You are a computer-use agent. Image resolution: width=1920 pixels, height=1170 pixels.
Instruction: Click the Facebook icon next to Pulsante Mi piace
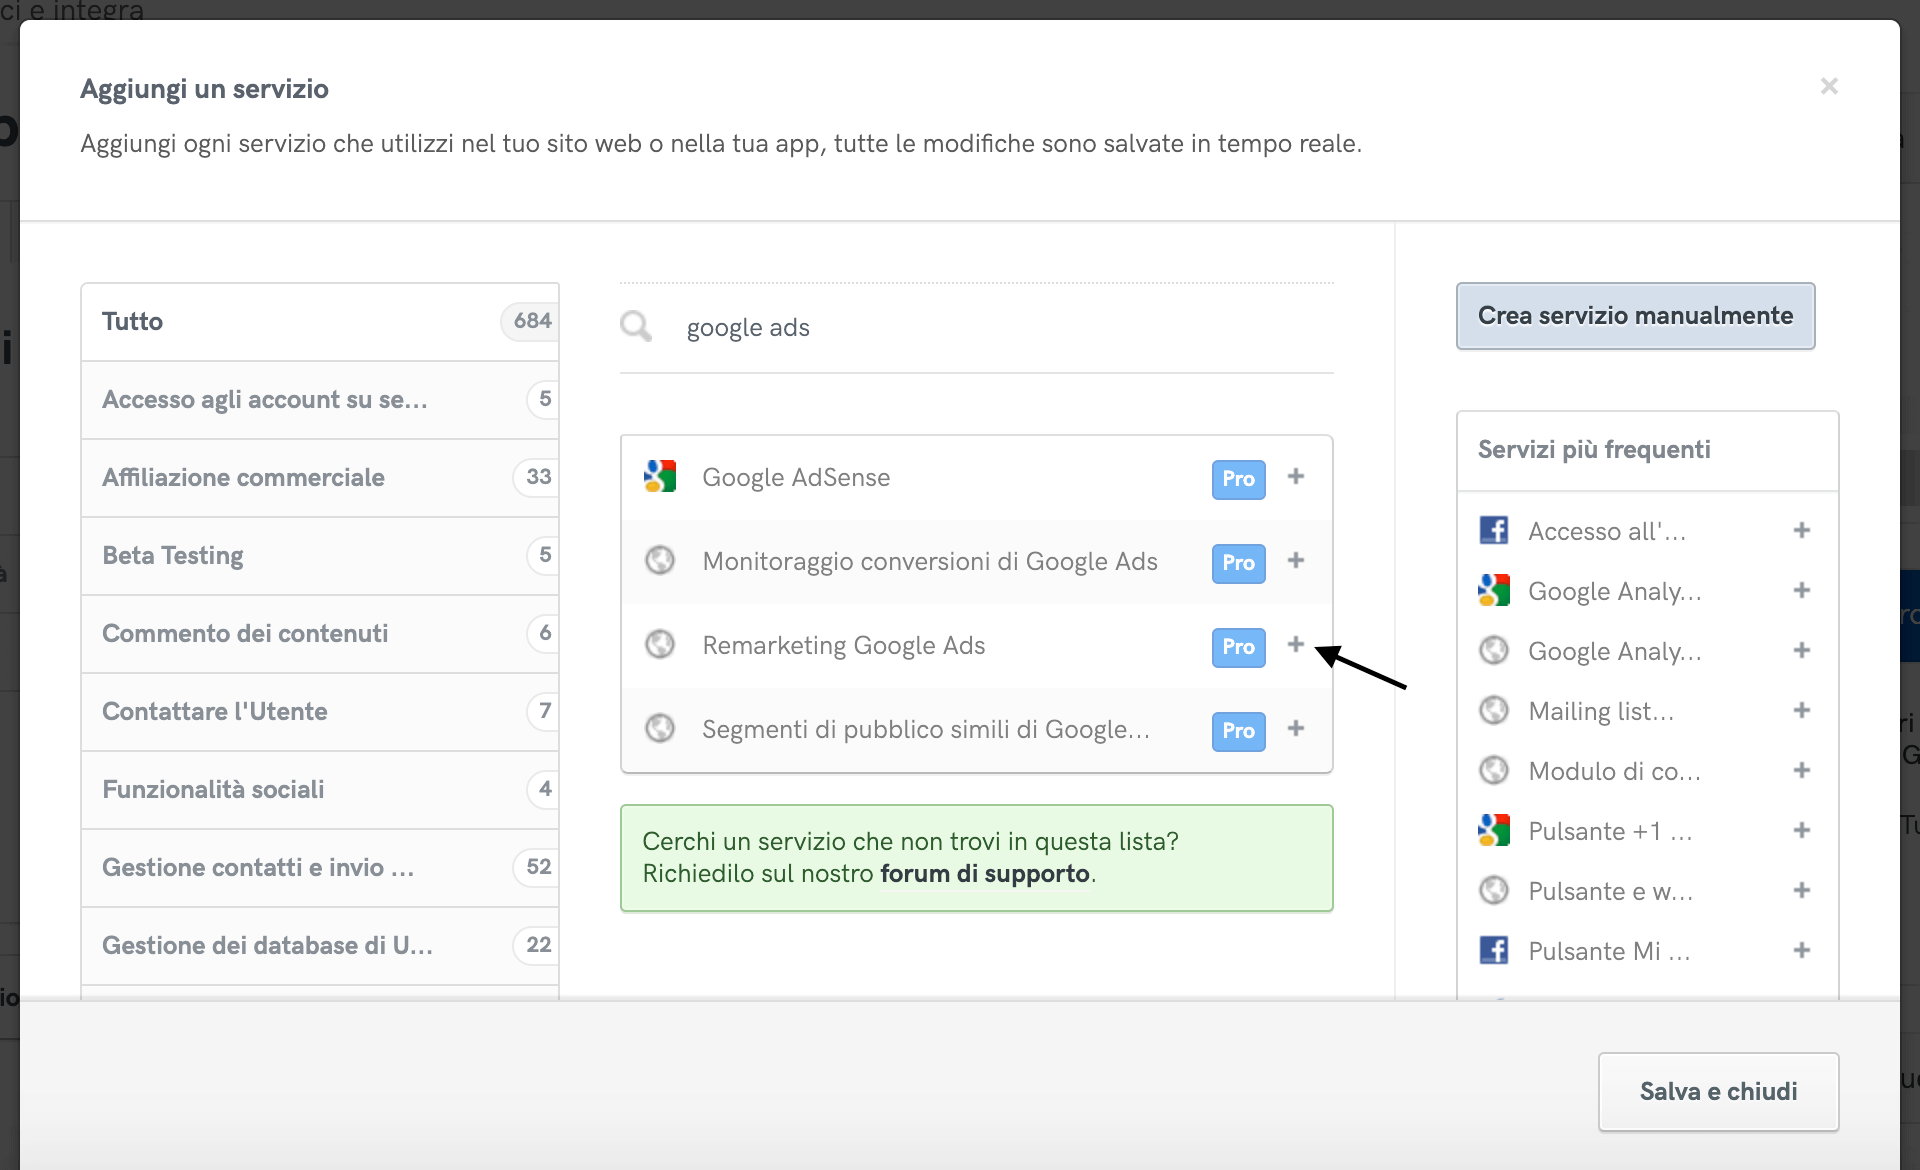1494,950
